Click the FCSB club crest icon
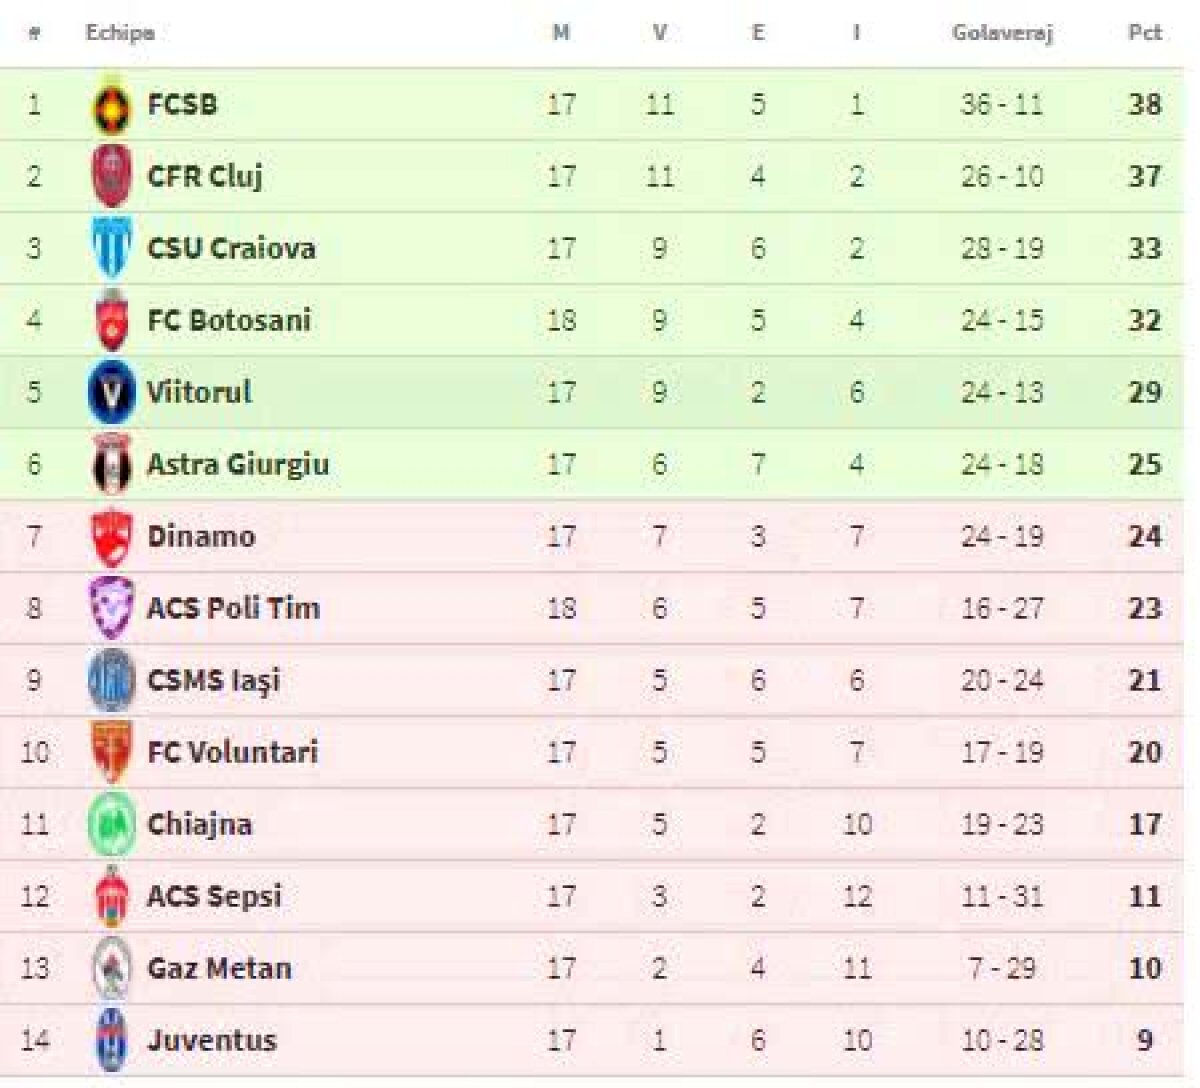The width and height of the screenshot is (1200, 1088). point(111,105)
